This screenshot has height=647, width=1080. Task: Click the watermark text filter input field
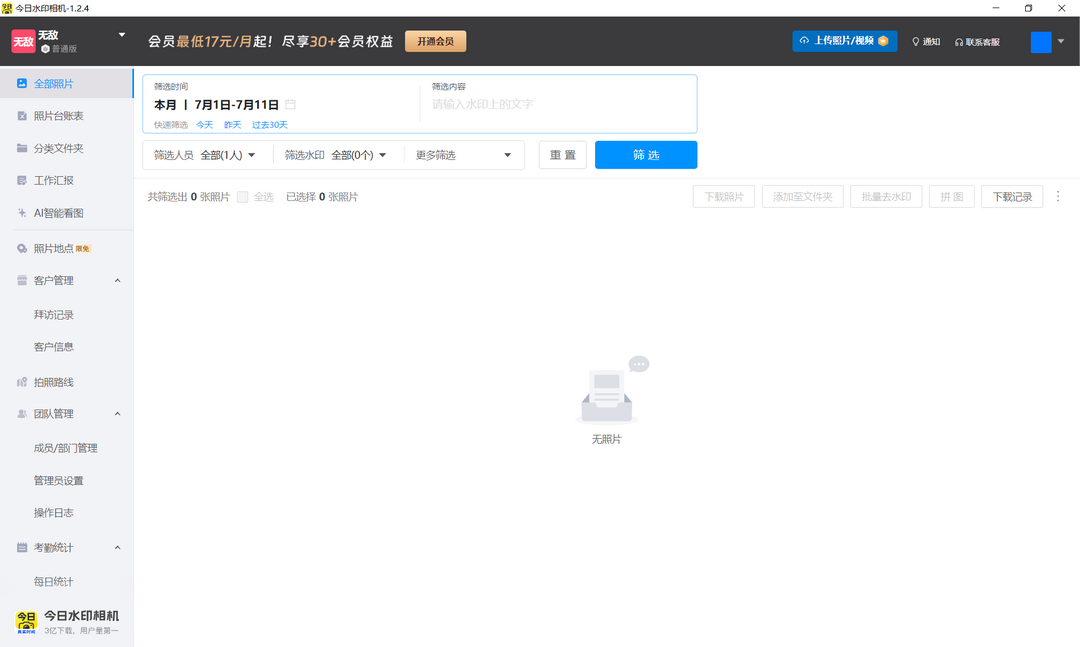[556, 104]
